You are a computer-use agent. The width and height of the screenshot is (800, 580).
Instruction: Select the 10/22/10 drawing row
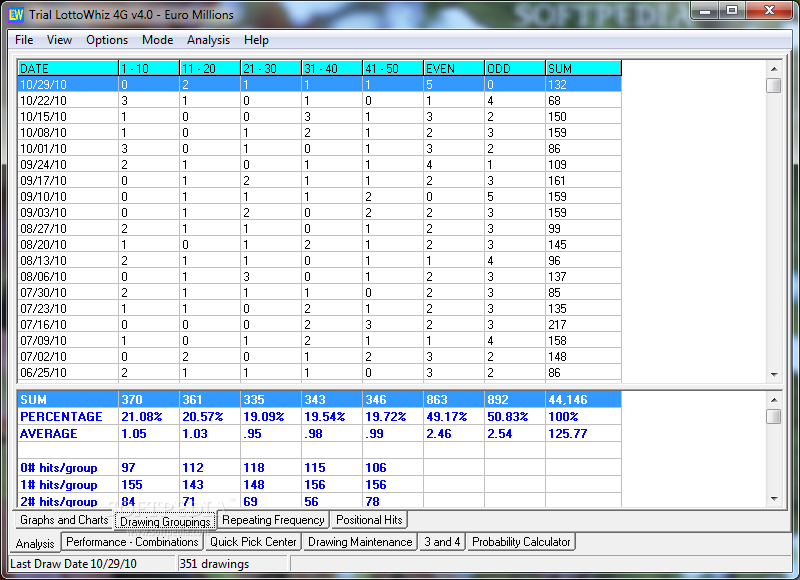(319, 100)
